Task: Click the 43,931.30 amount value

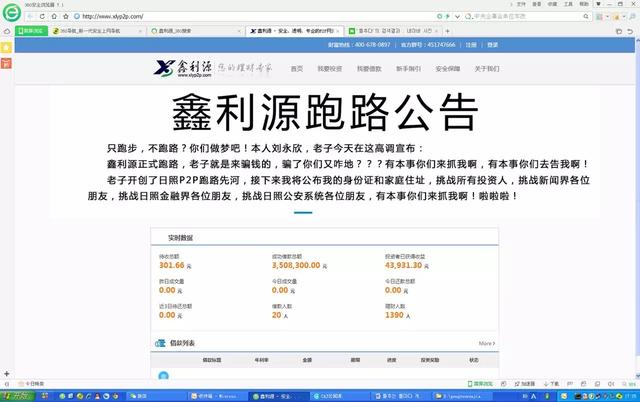Action: 403,265
